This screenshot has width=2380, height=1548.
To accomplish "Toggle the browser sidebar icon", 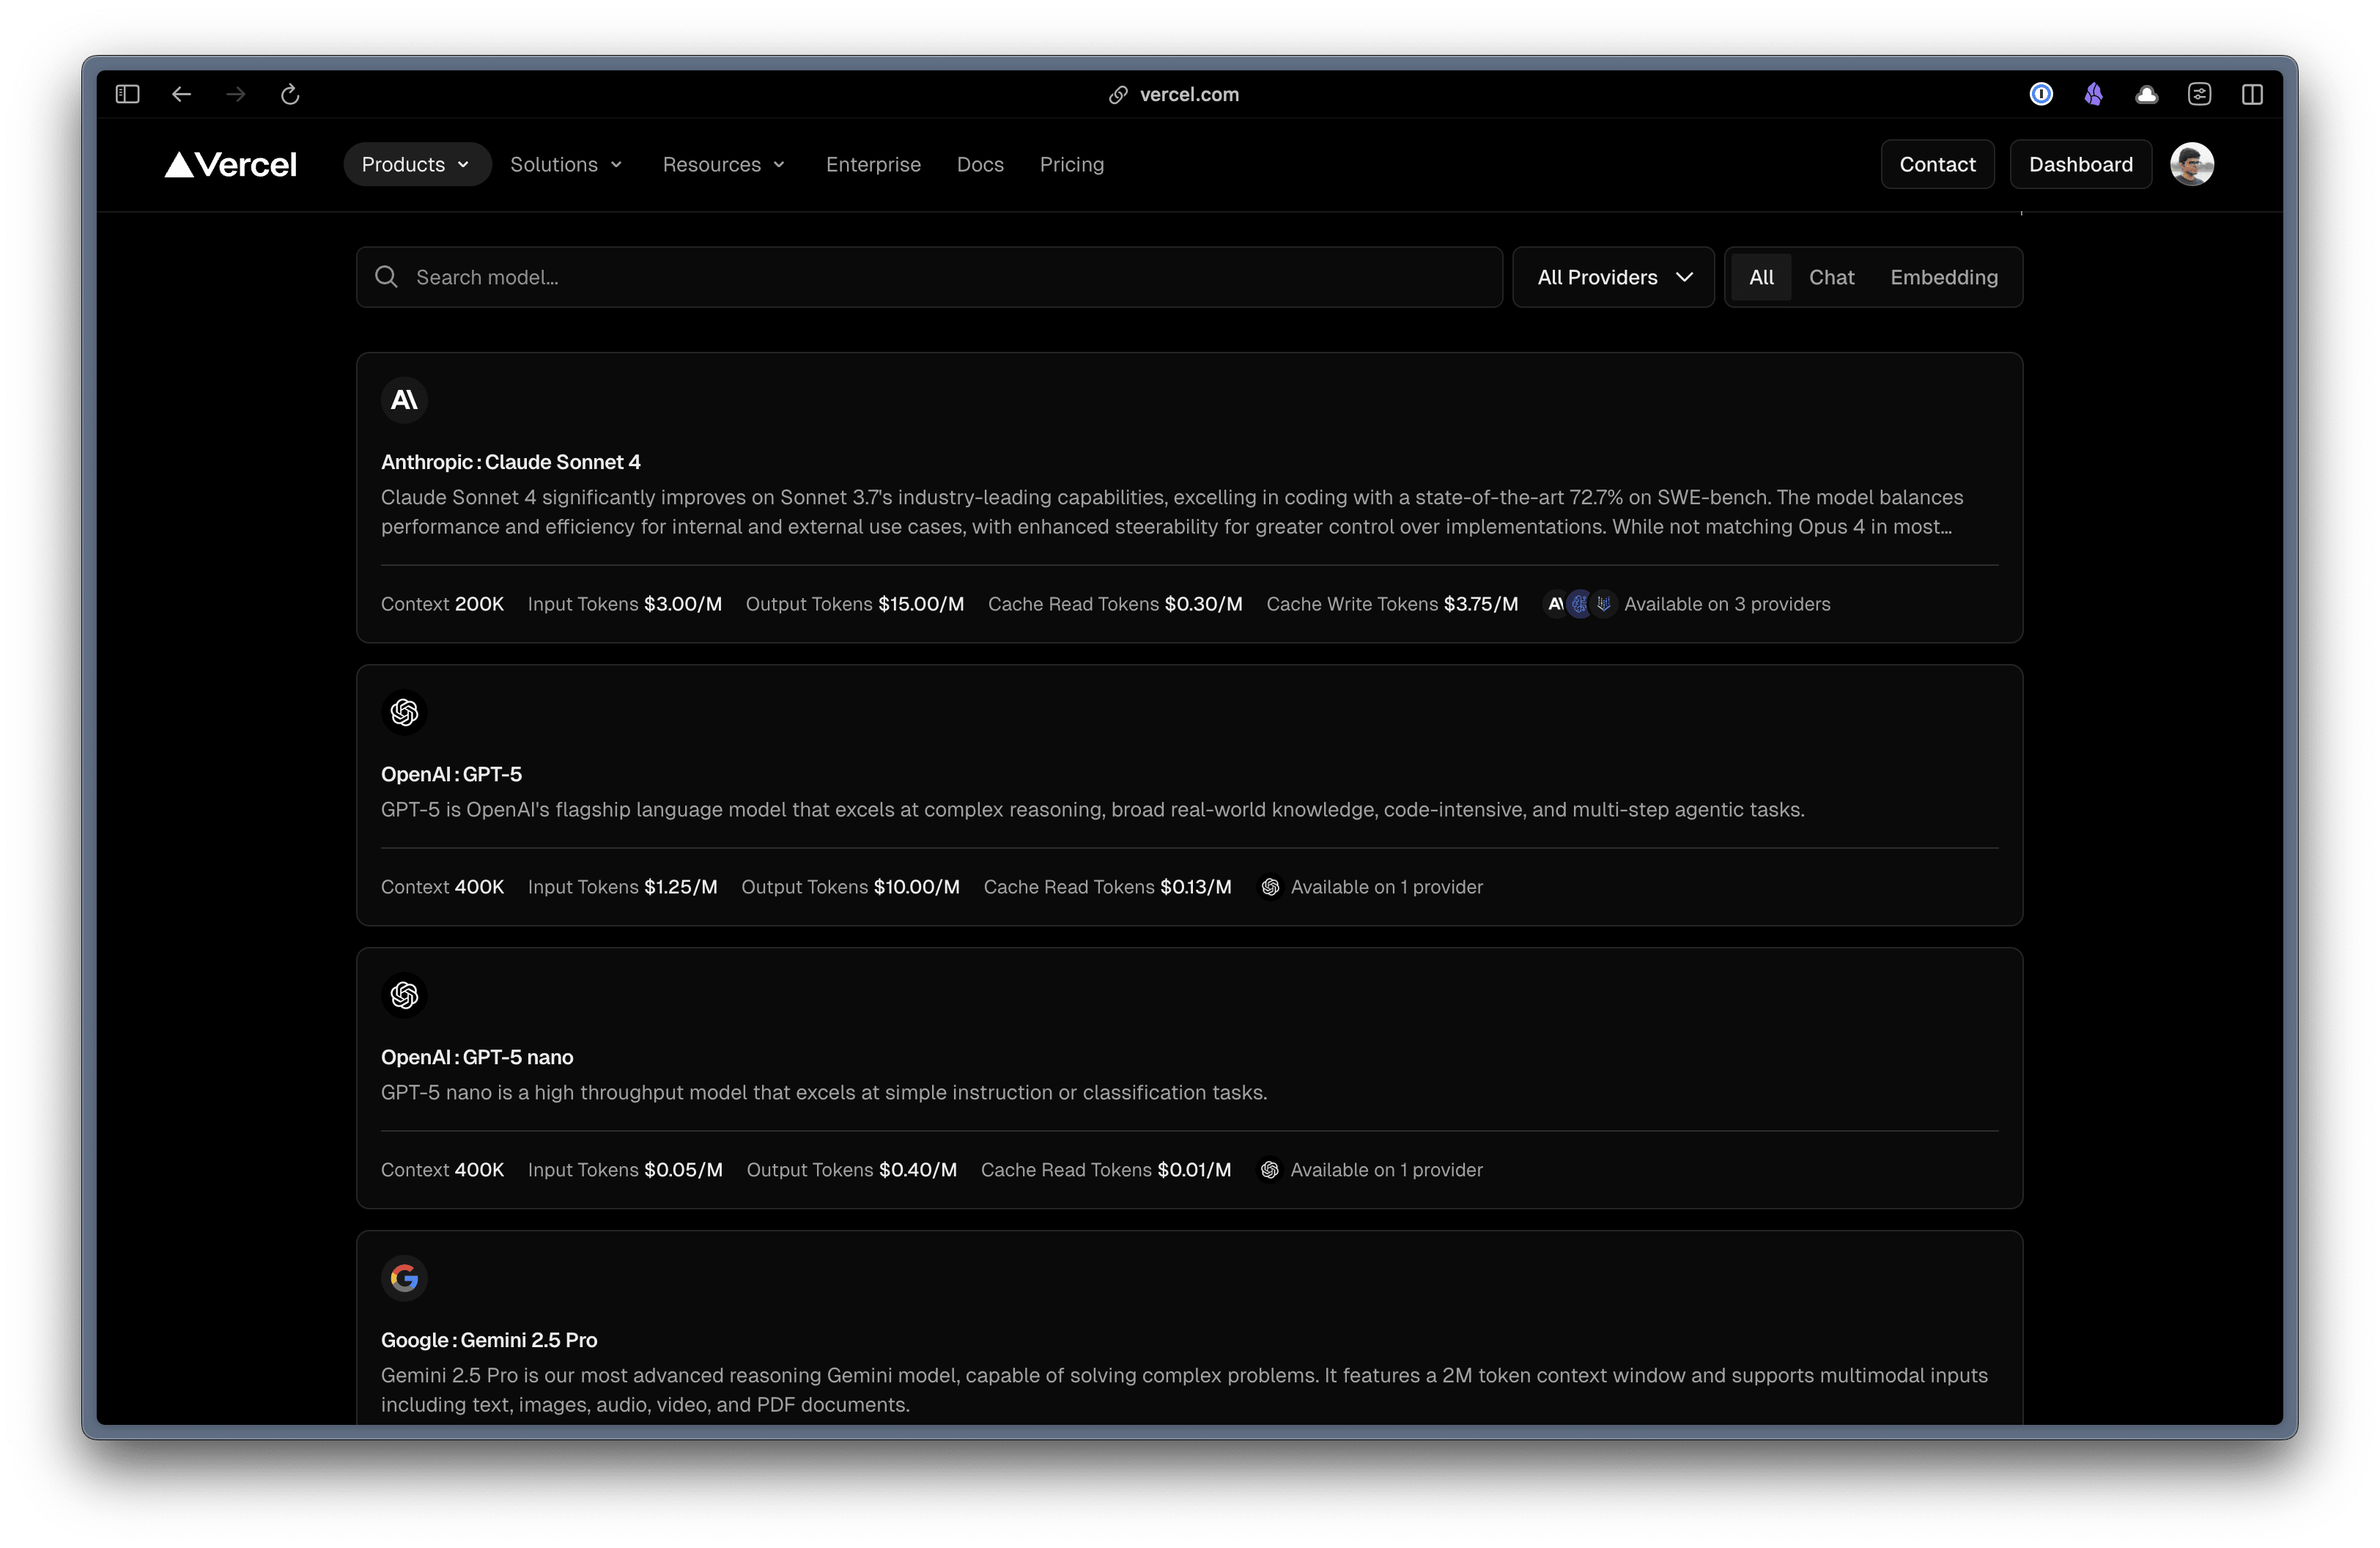I will (127, 94).
